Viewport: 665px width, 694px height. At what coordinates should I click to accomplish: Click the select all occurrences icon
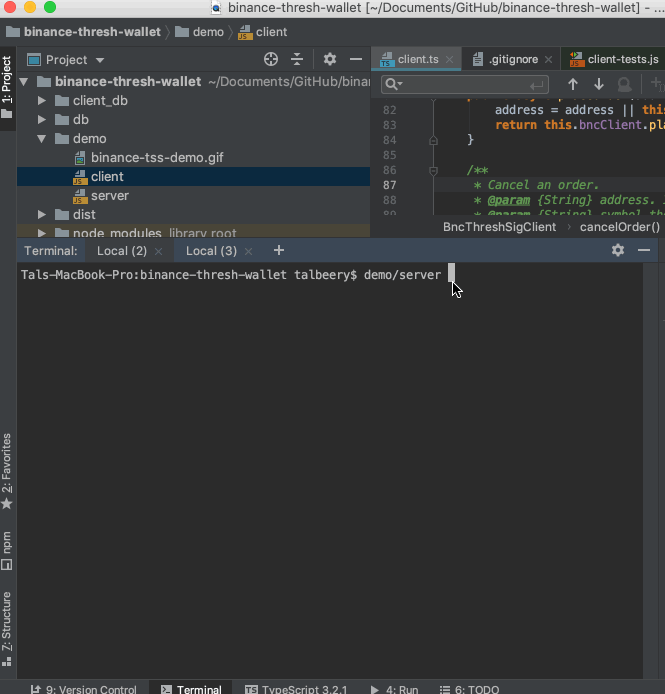[624, 84]
